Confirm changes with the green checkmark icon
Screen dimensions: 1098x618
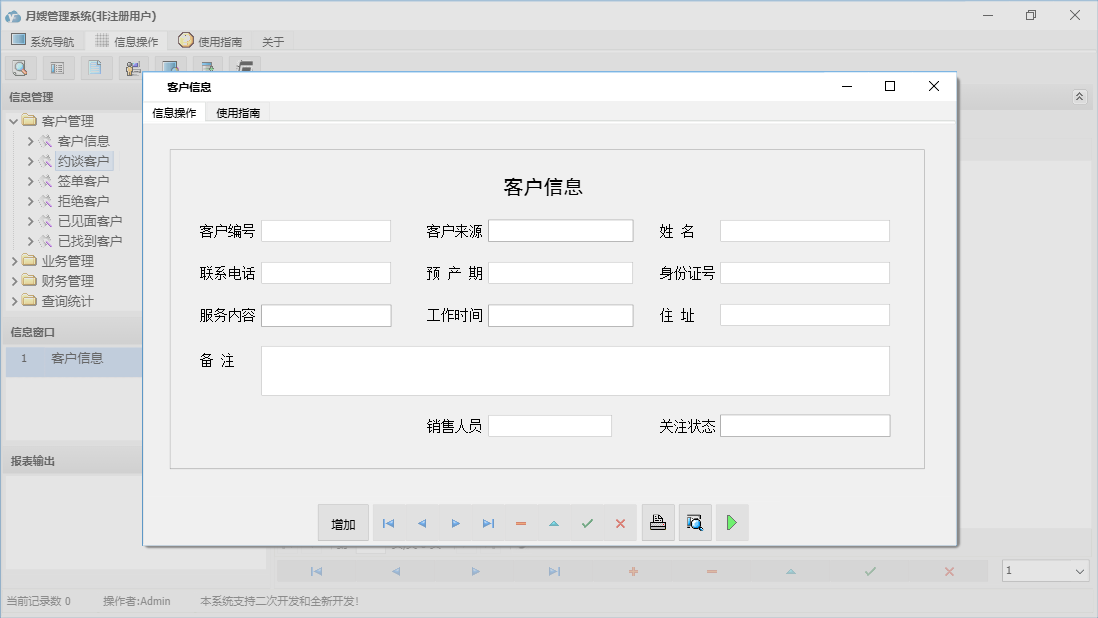(x=587, y=522)
